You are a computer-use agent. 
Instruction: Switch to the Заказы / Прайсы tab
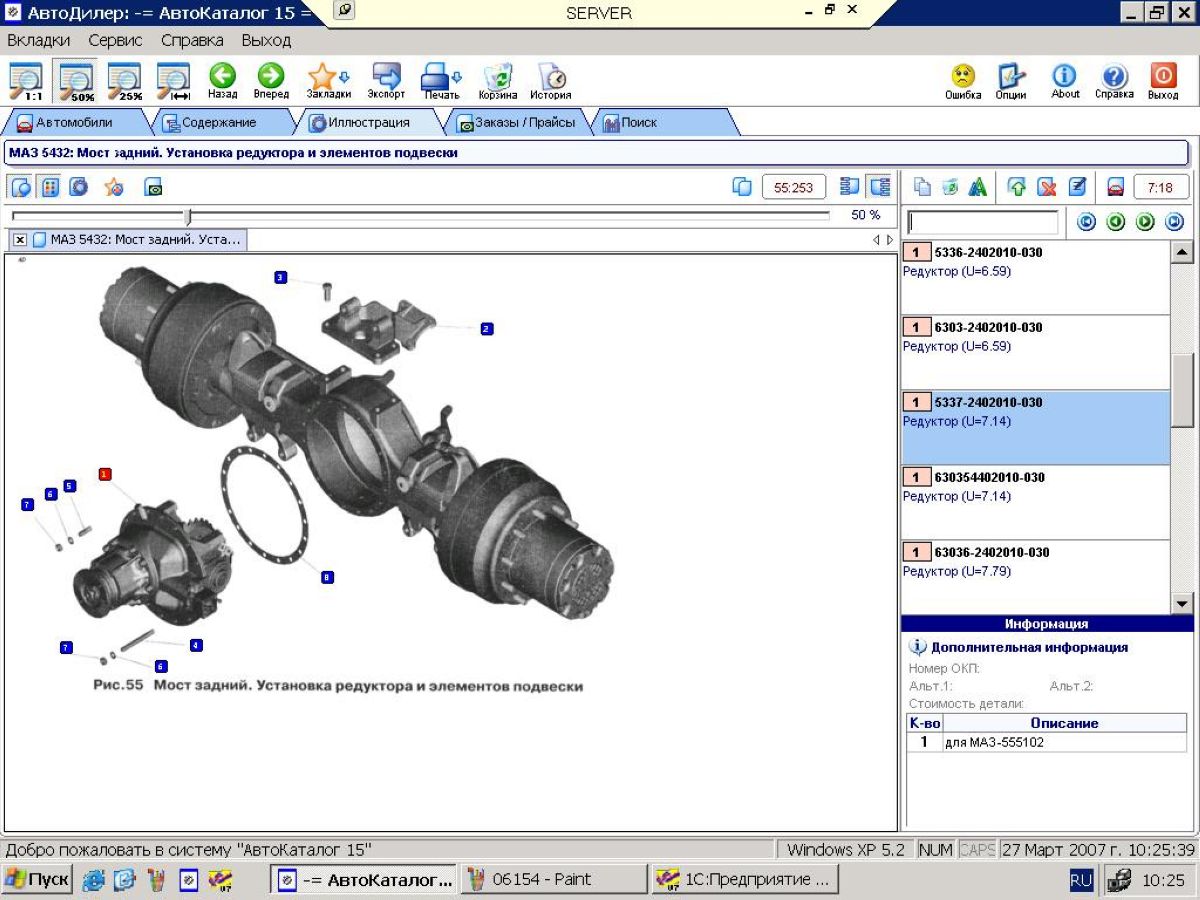tap(516, 123)
